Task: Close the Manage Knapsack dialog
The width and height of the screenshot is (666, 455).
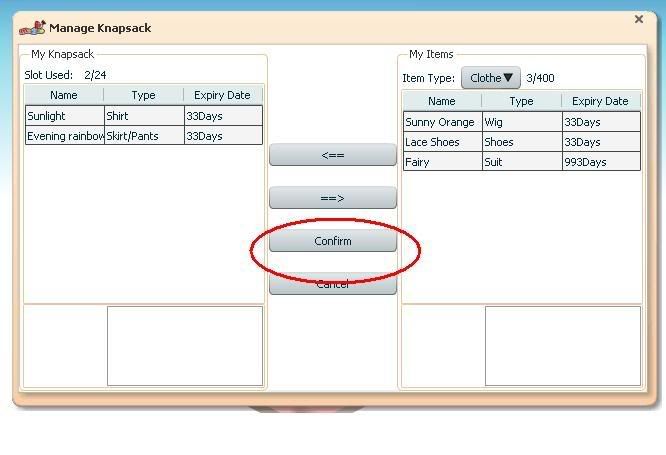Action: (x=639, y=19)
